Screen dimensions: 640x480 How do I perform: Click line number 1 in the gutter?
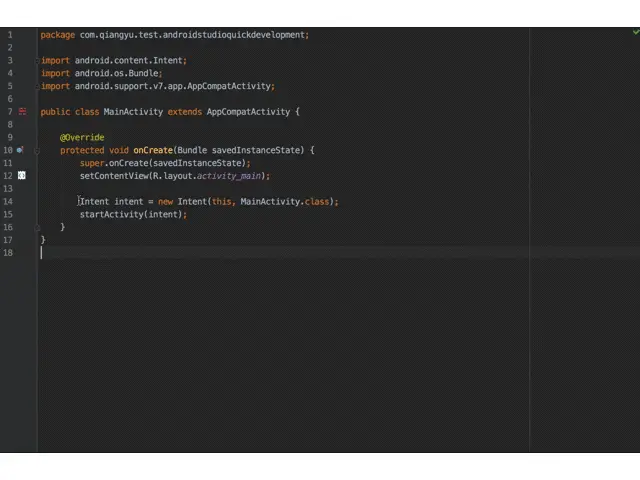tap(10, 35)
